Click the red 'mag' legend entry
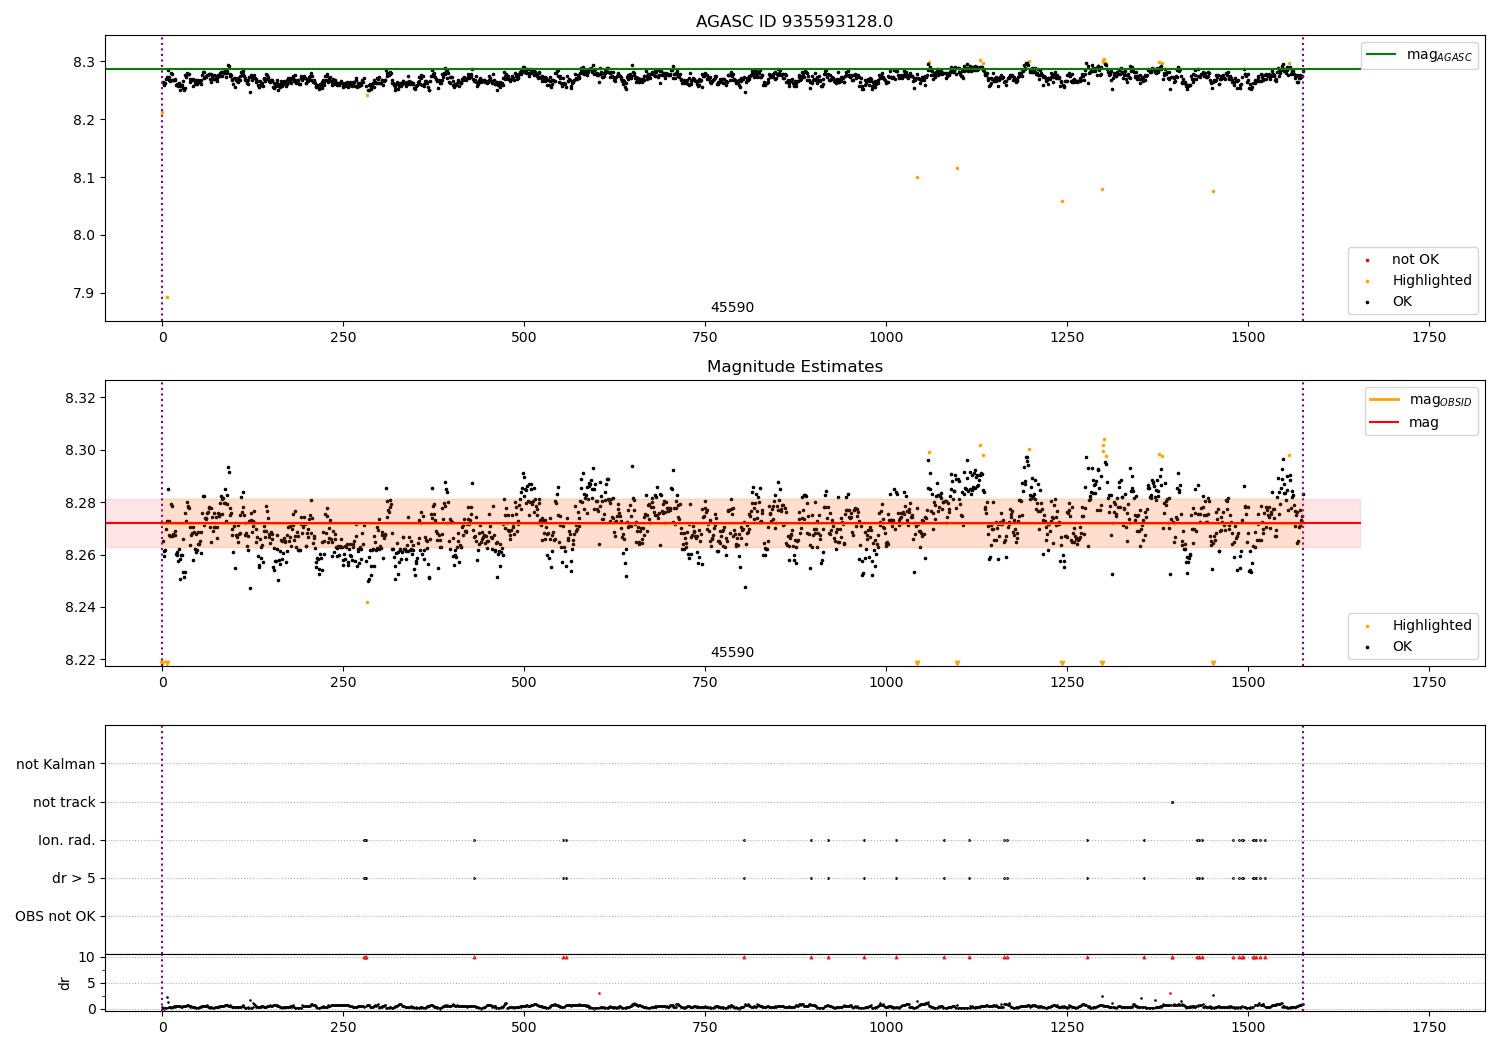Image resolution: width=1500 pixels, height=1050 pixels. click(1405, 423)
